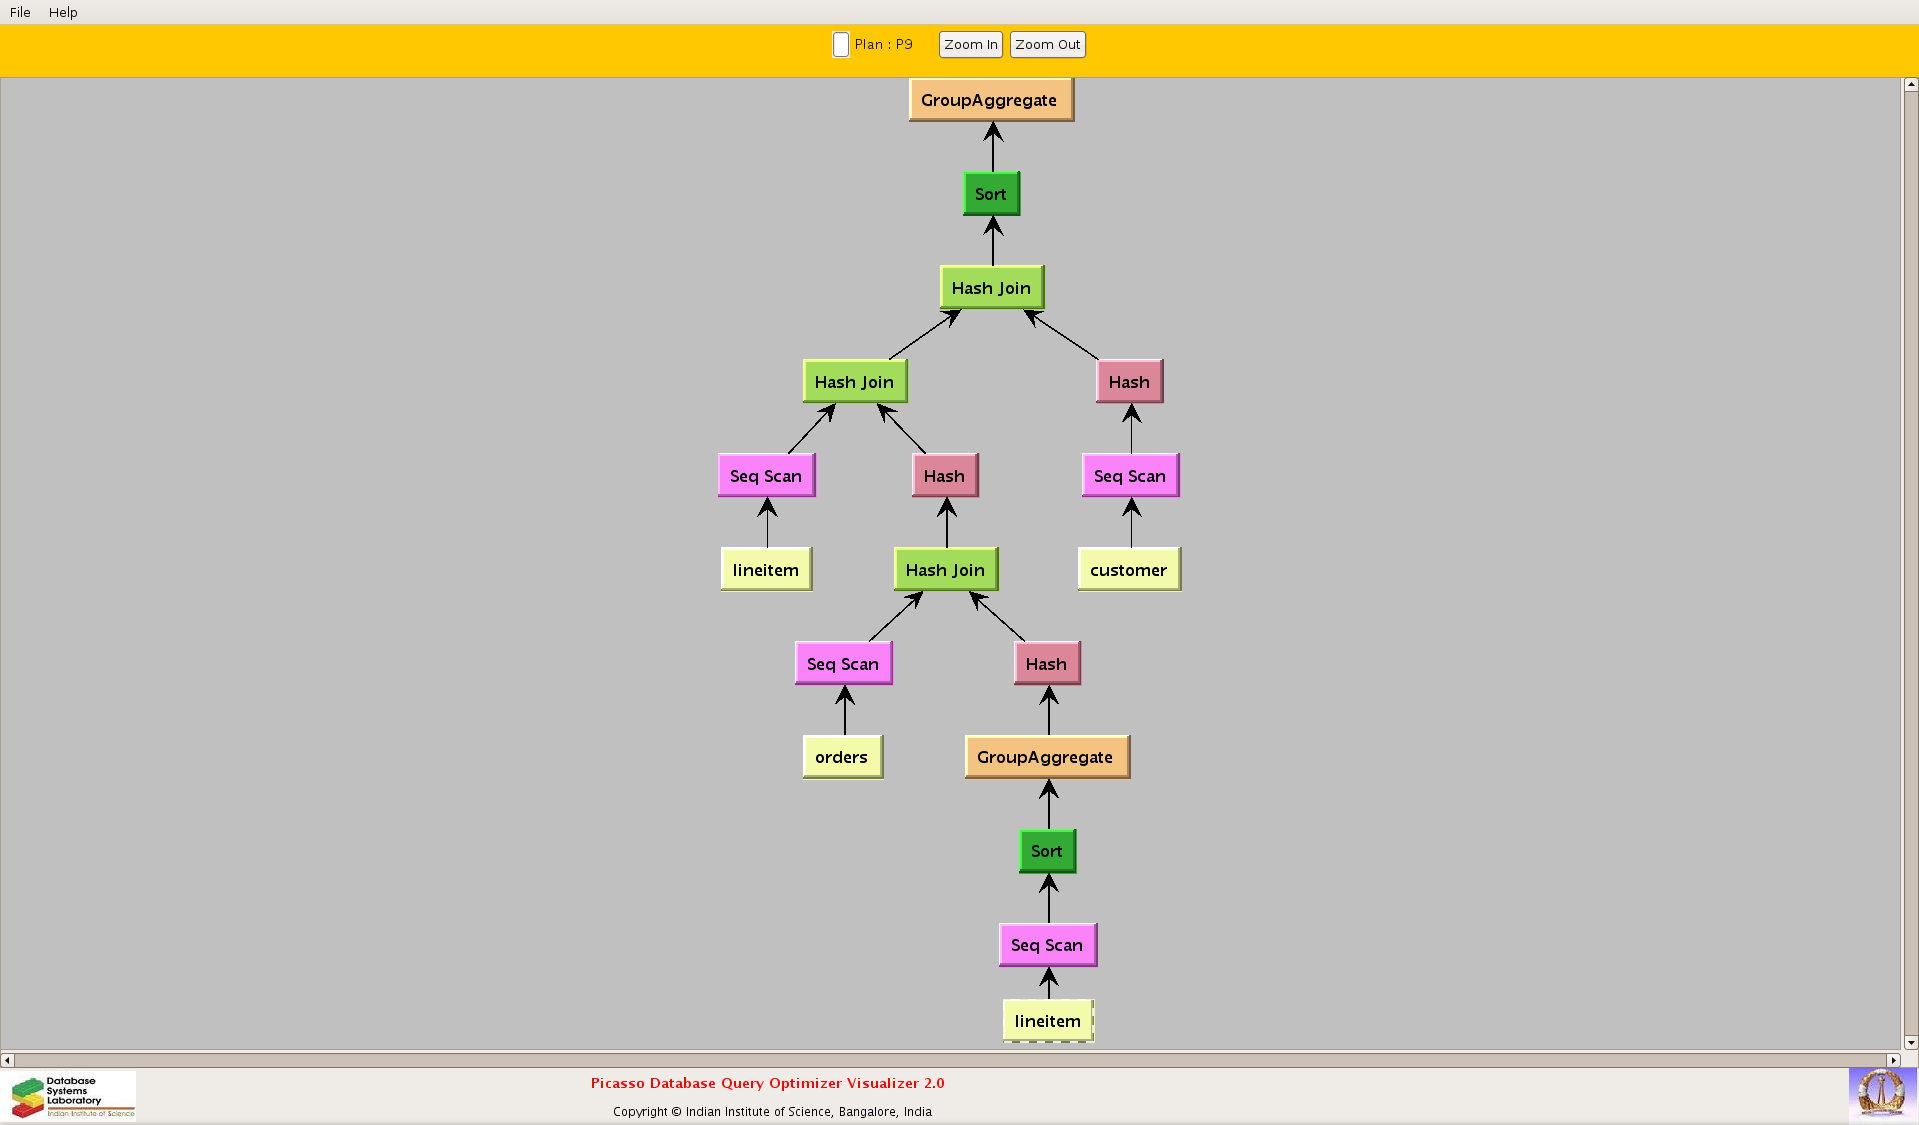This screenshot has height=1125, width=1919.
Task: Toggle the Plan P9 checkbox
Action: tap(841, 45)
